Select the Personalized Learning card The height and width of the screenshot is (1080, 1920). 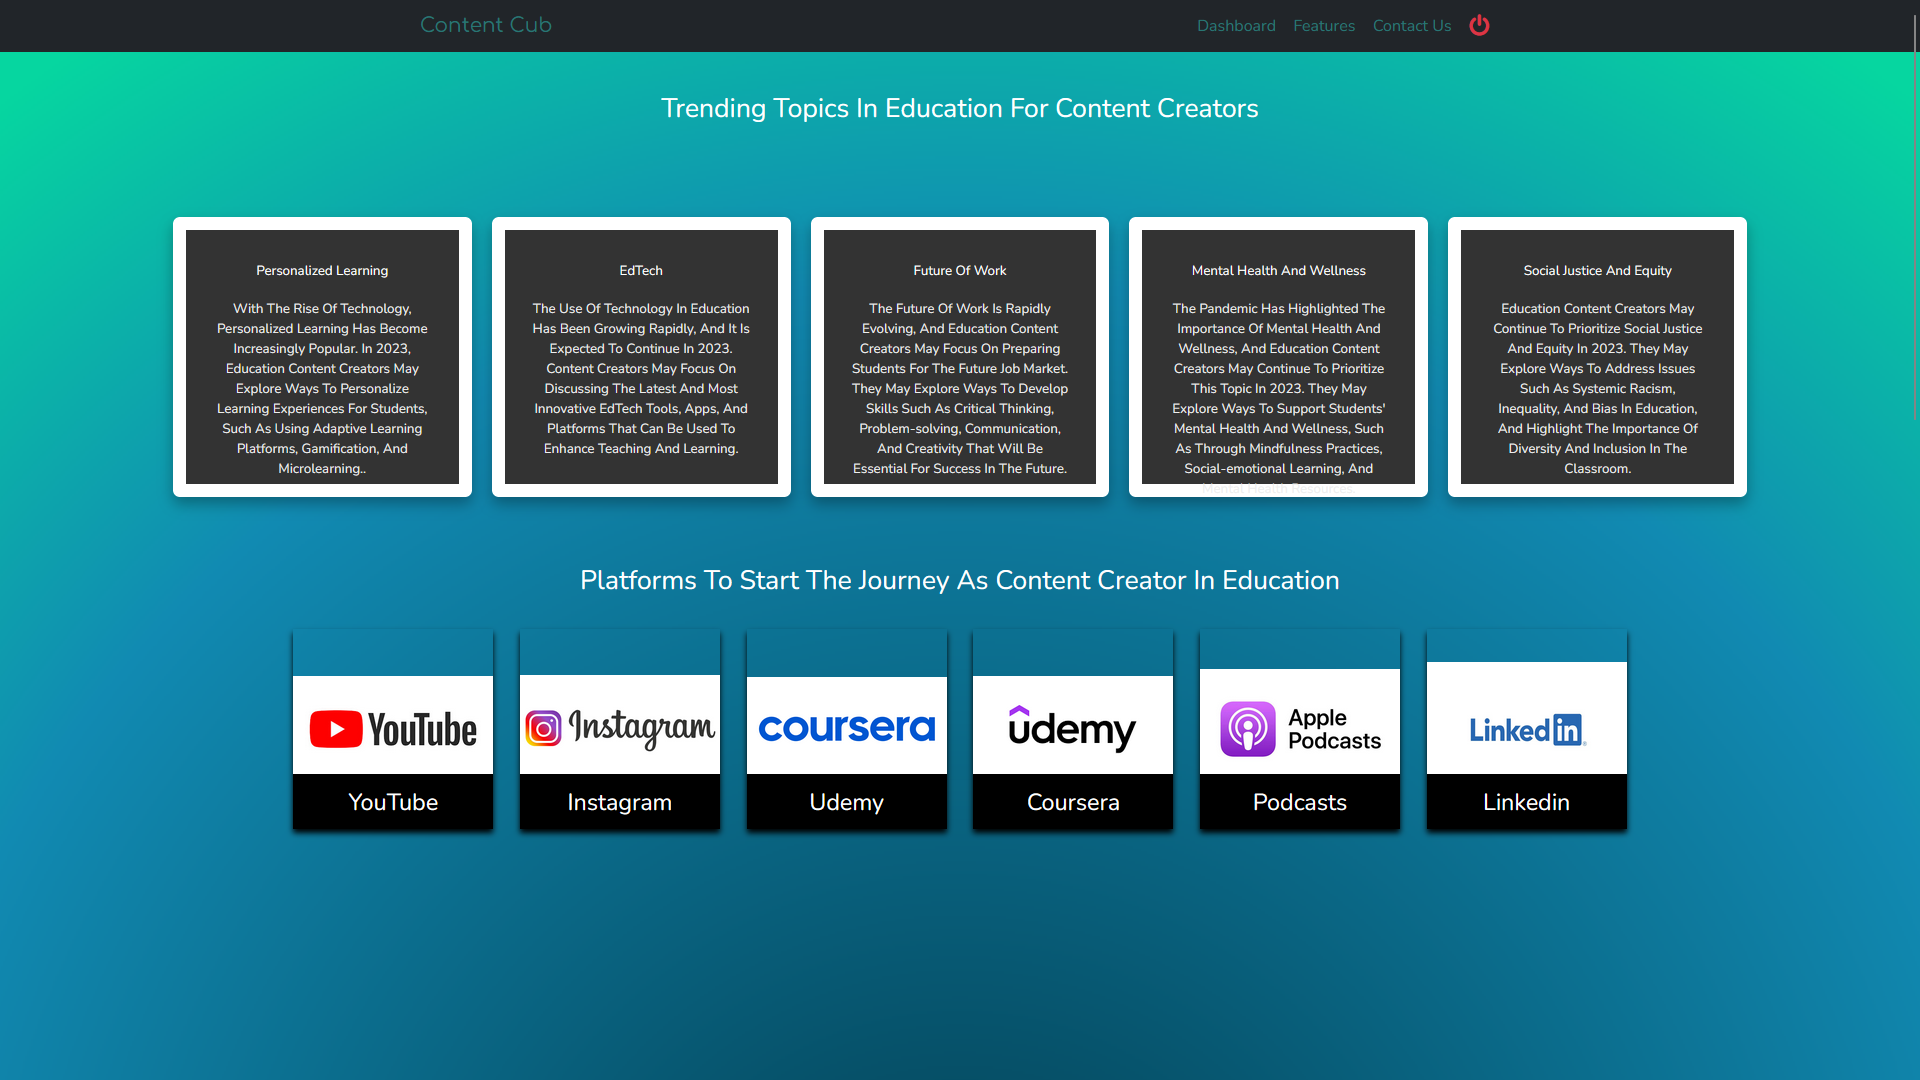tap(322, 357)
